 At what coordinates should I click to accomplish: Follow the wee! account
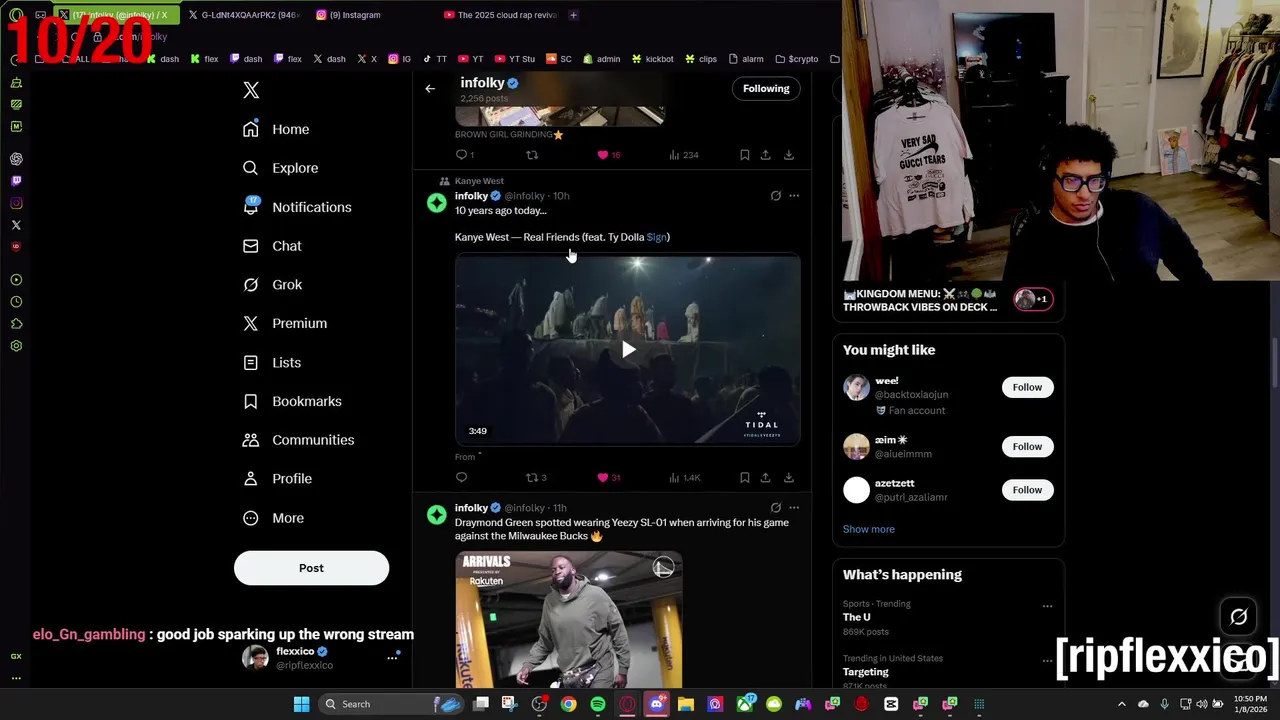coord(1027,387)
